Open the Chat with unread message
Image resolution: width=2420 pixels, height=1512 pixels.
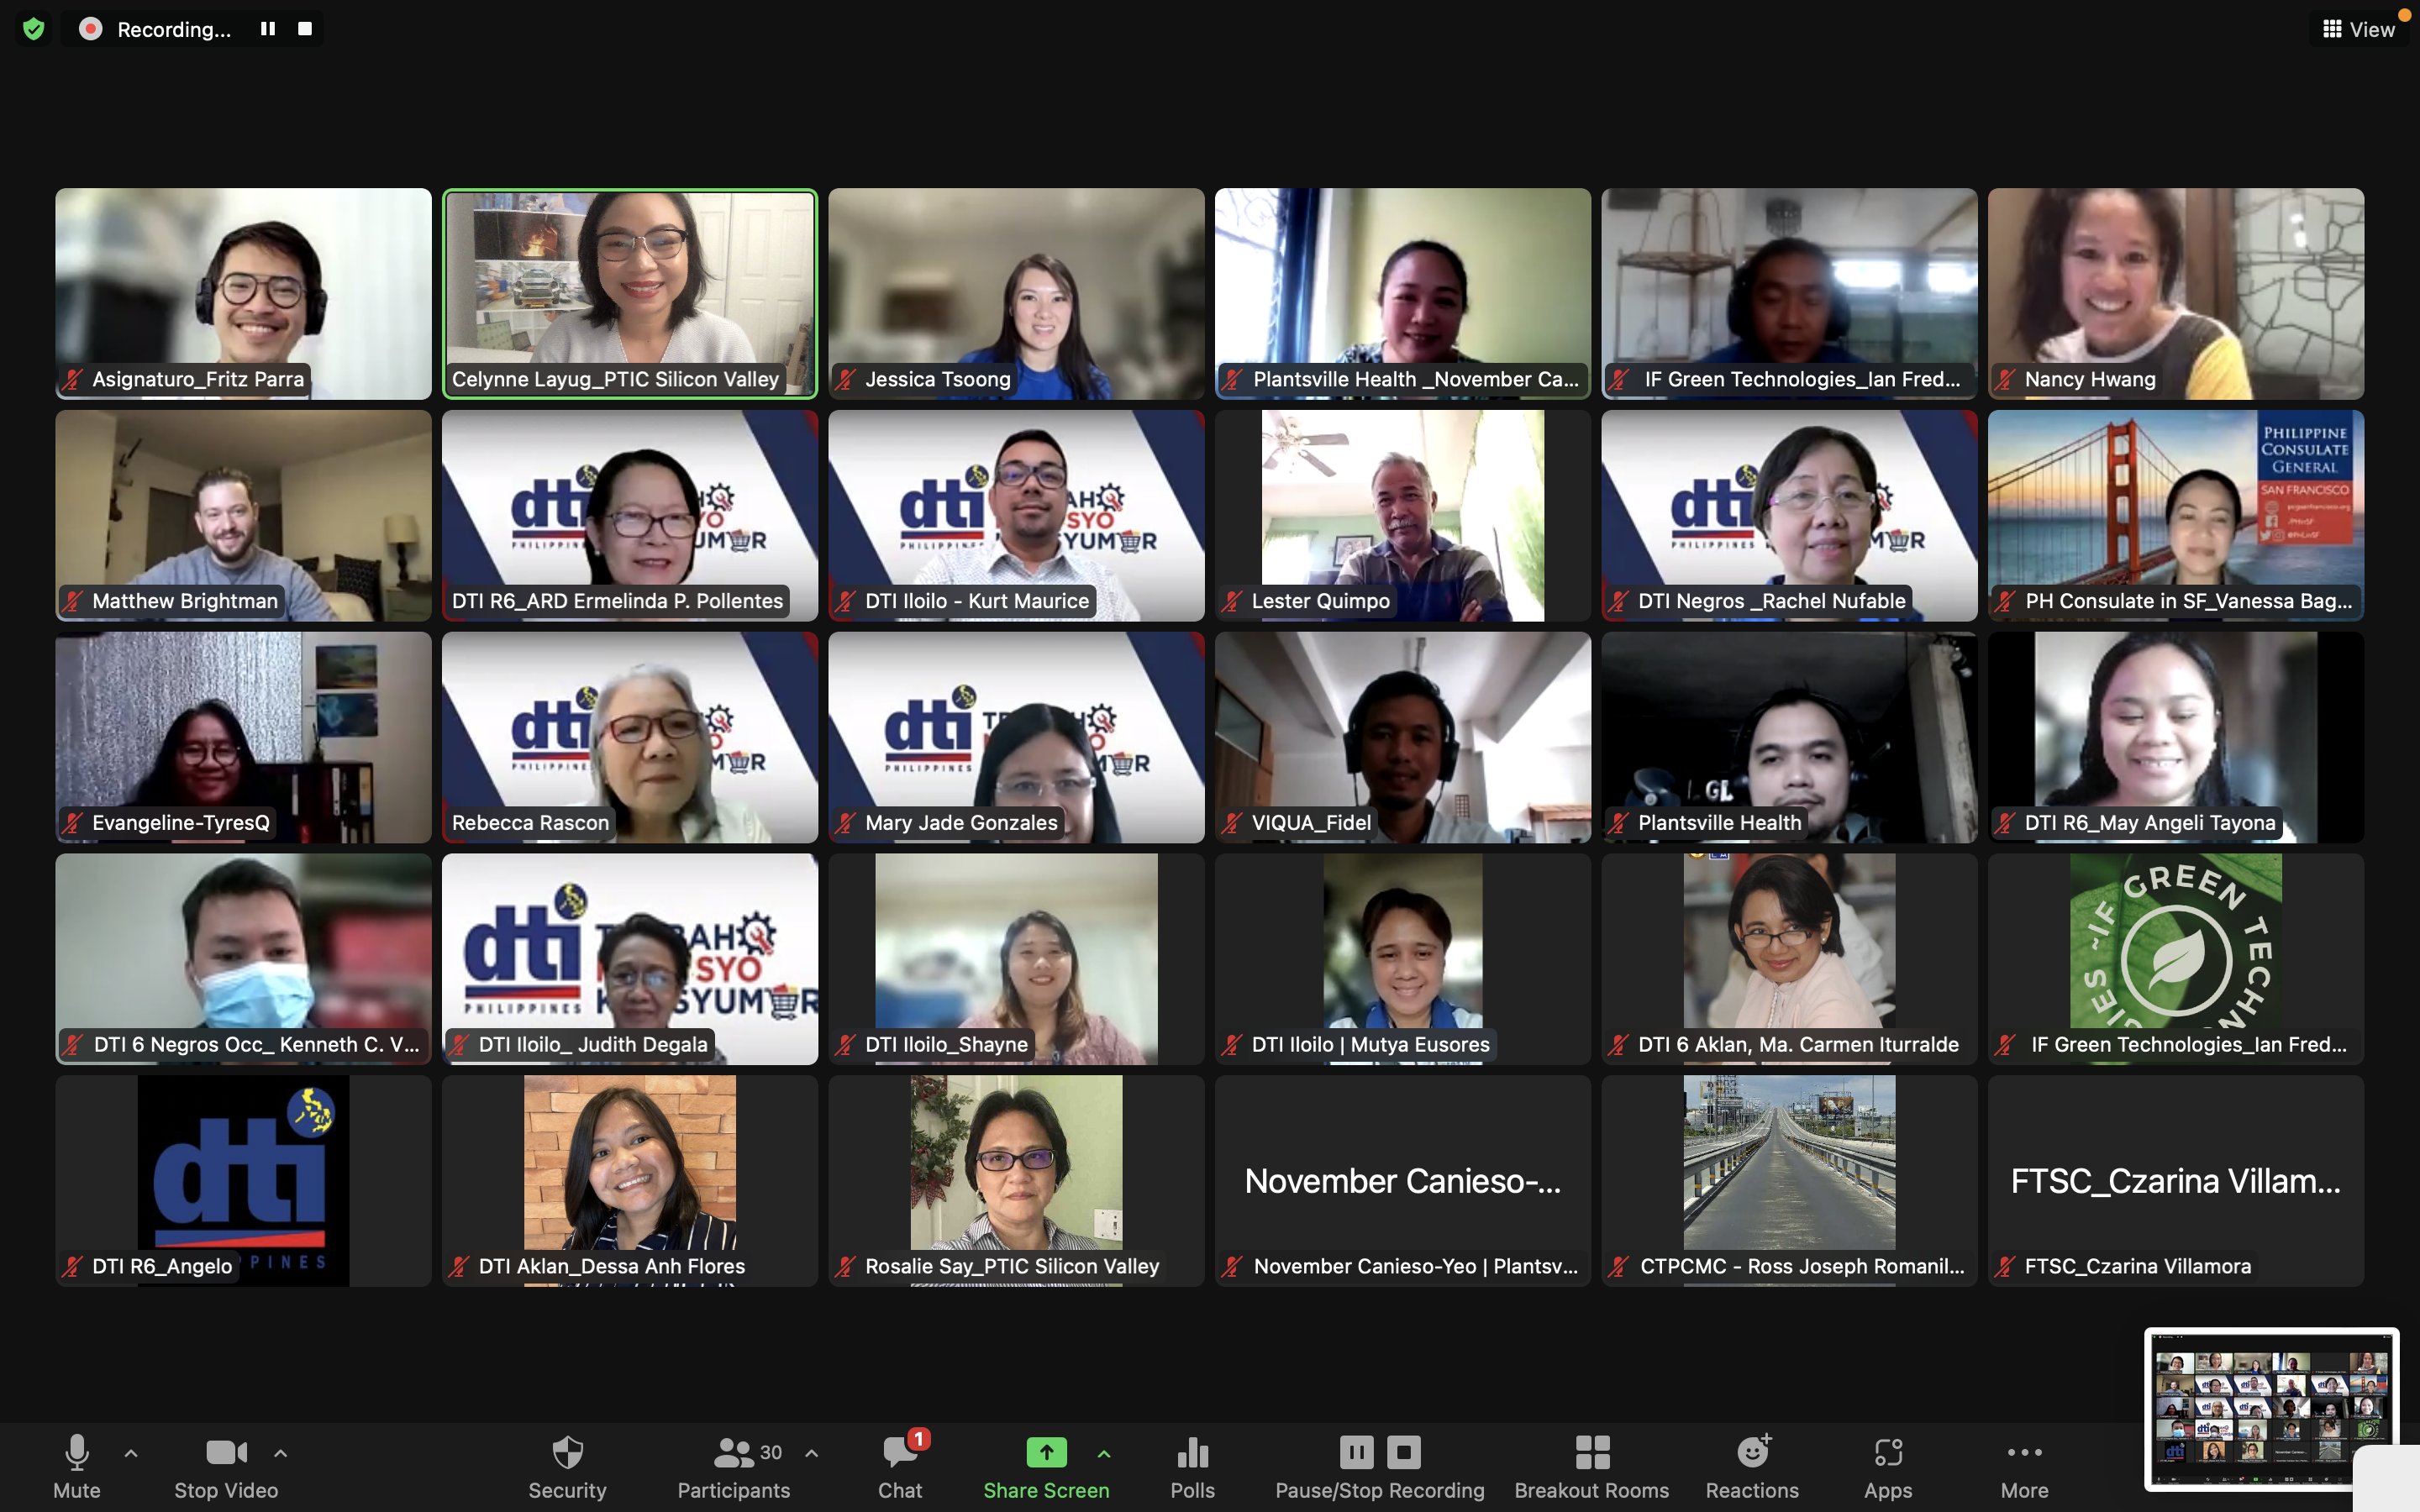point(900,1453)
